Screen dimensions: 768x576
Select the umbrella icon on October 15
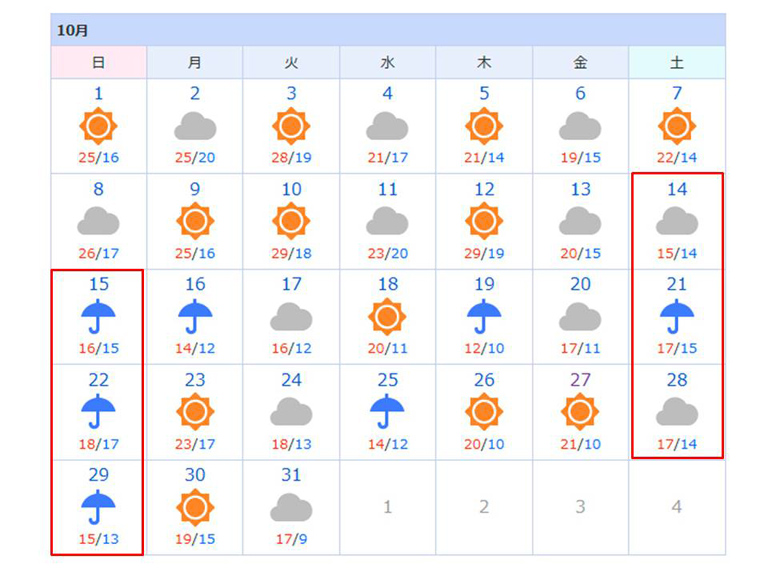(x=98, y=316)
